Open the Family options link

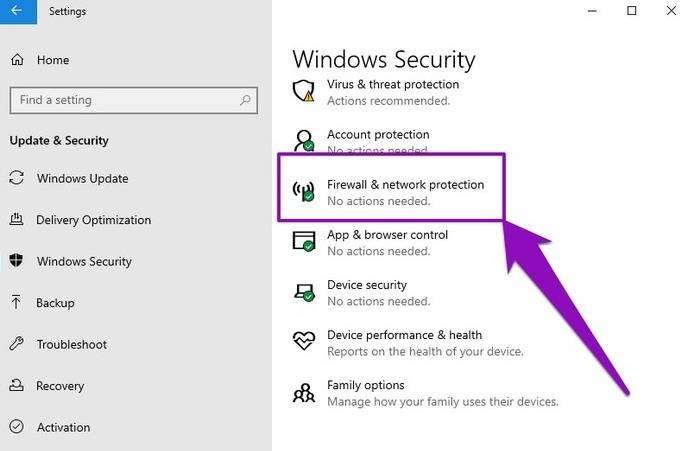click(365, 385)
